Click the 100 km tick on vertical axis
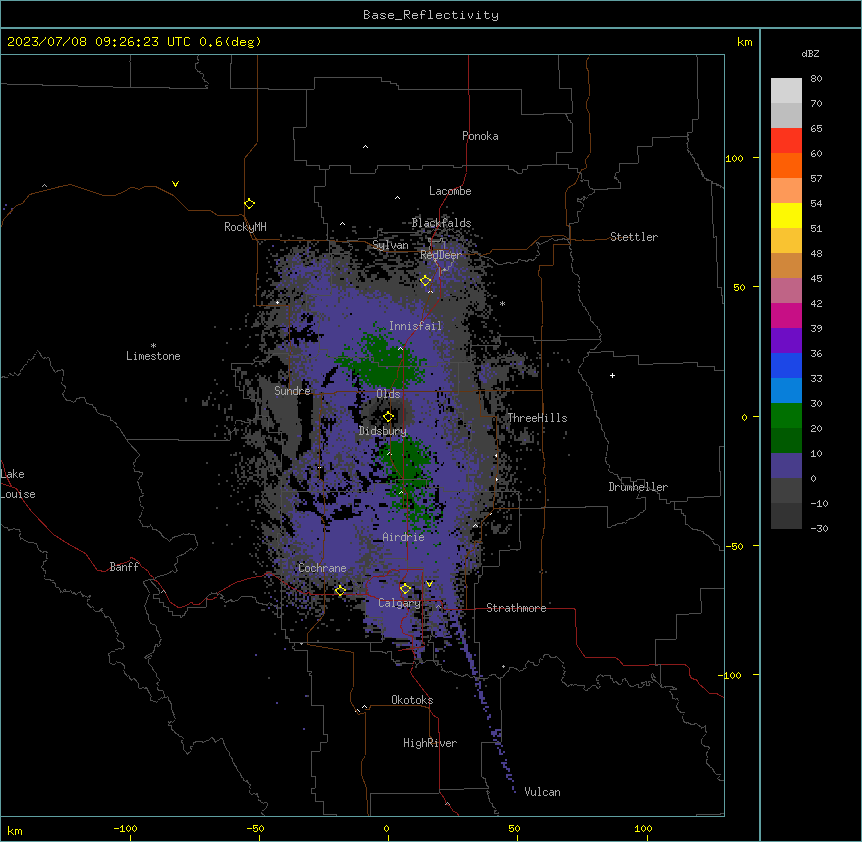 [734, 158]
